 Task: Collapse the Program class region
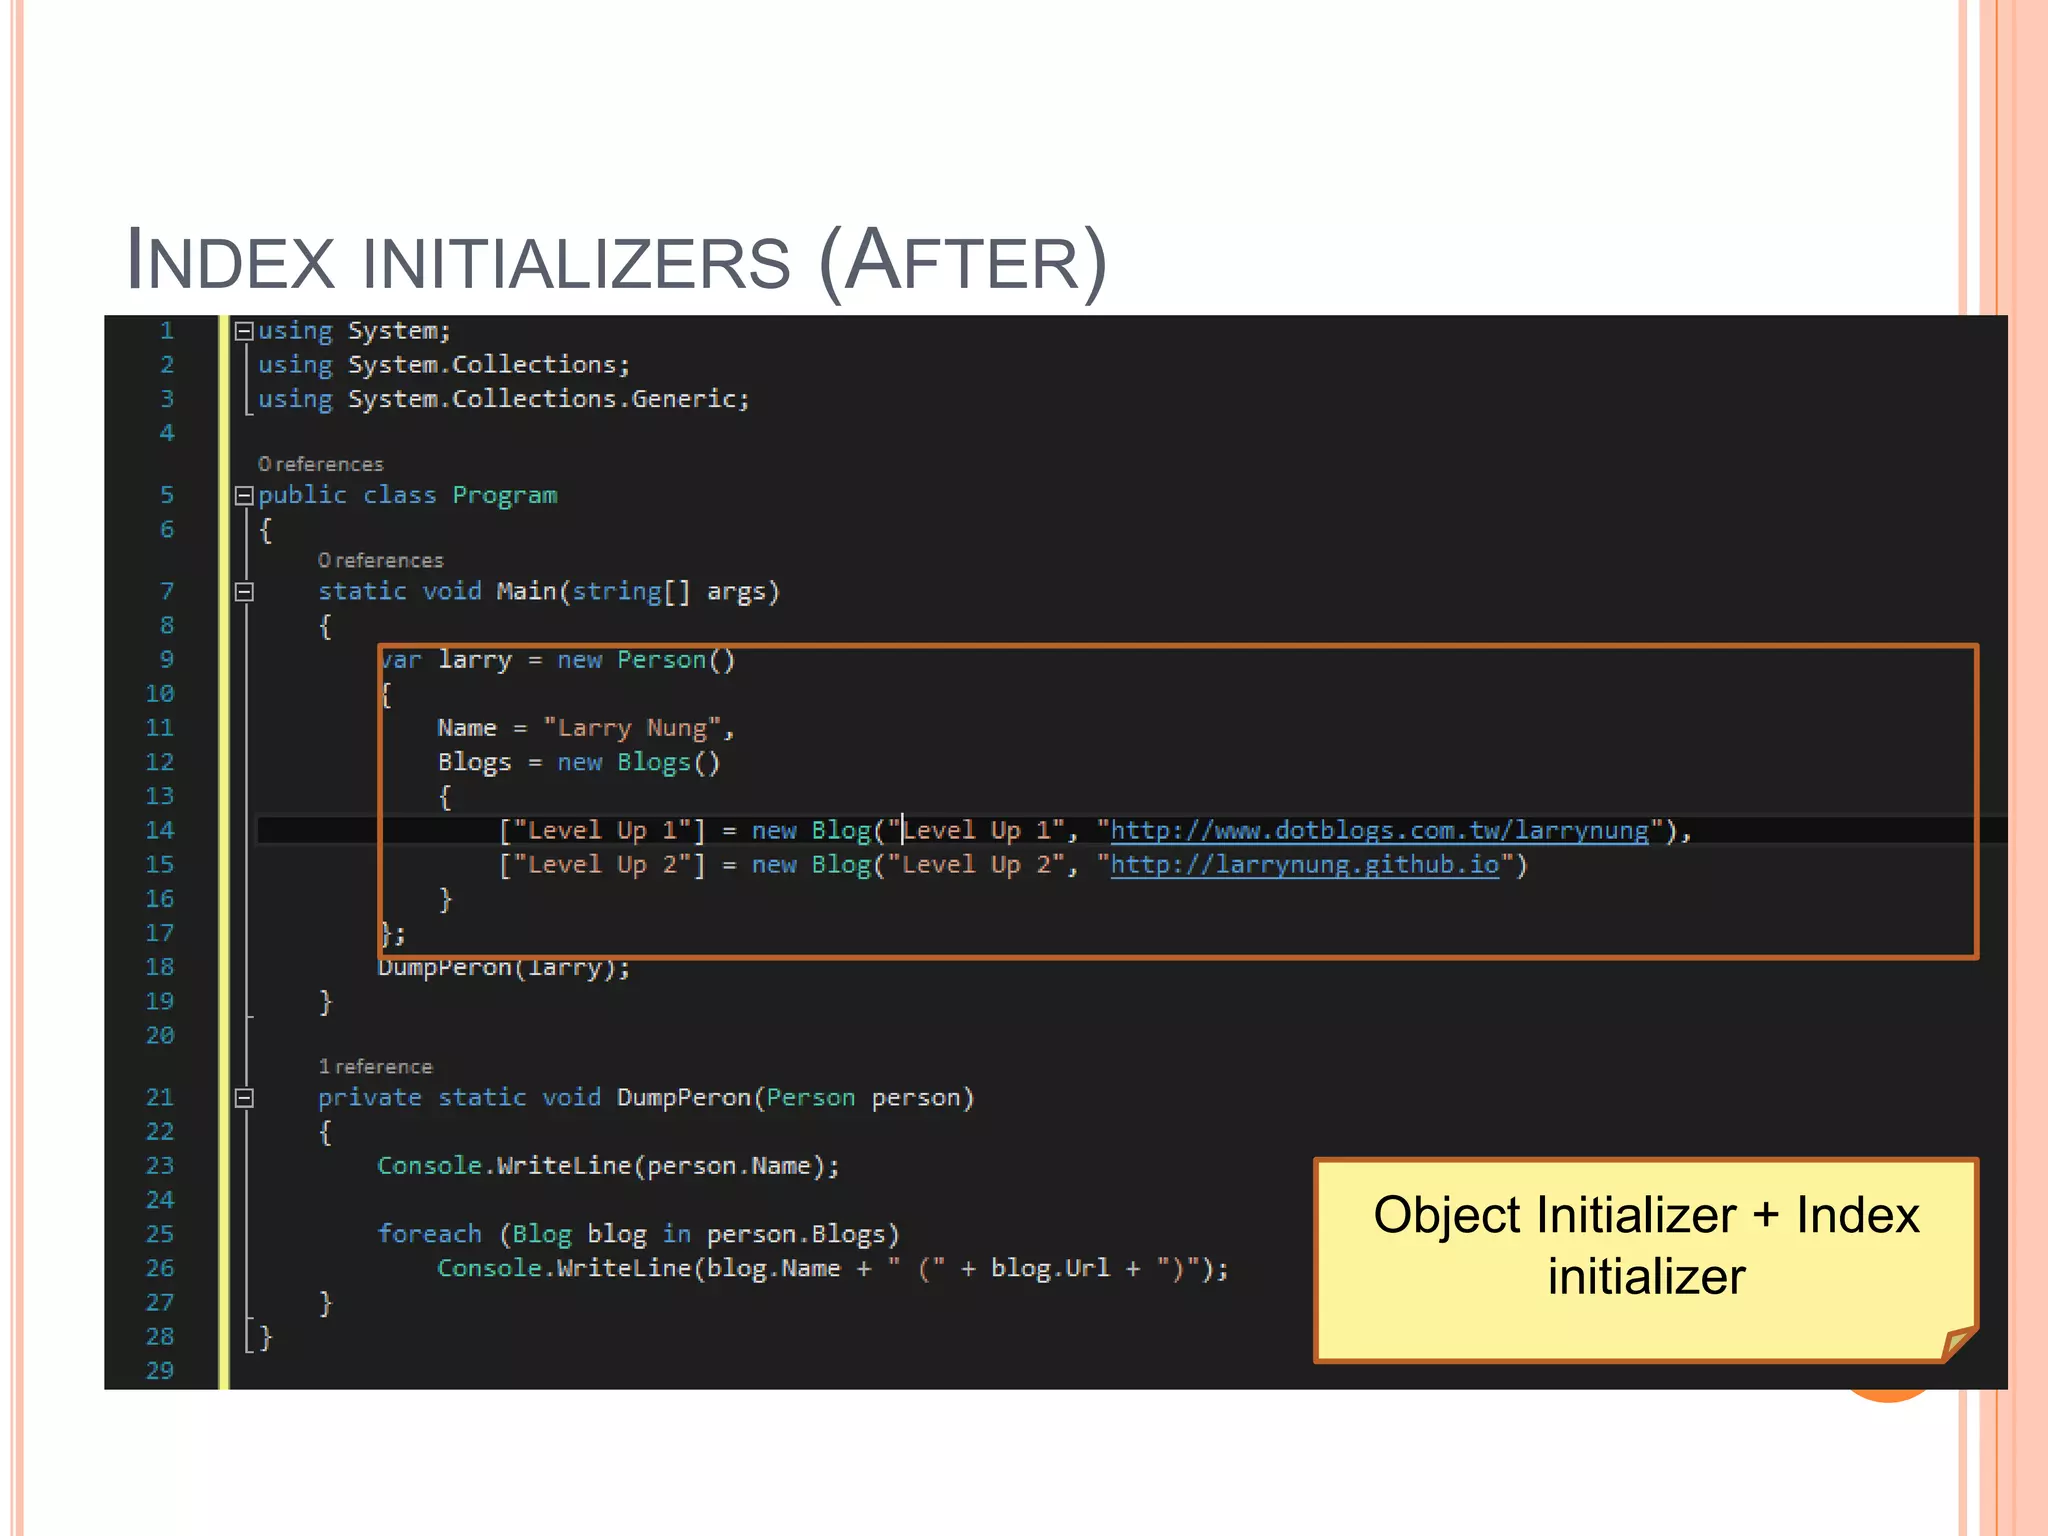(244, 495)
